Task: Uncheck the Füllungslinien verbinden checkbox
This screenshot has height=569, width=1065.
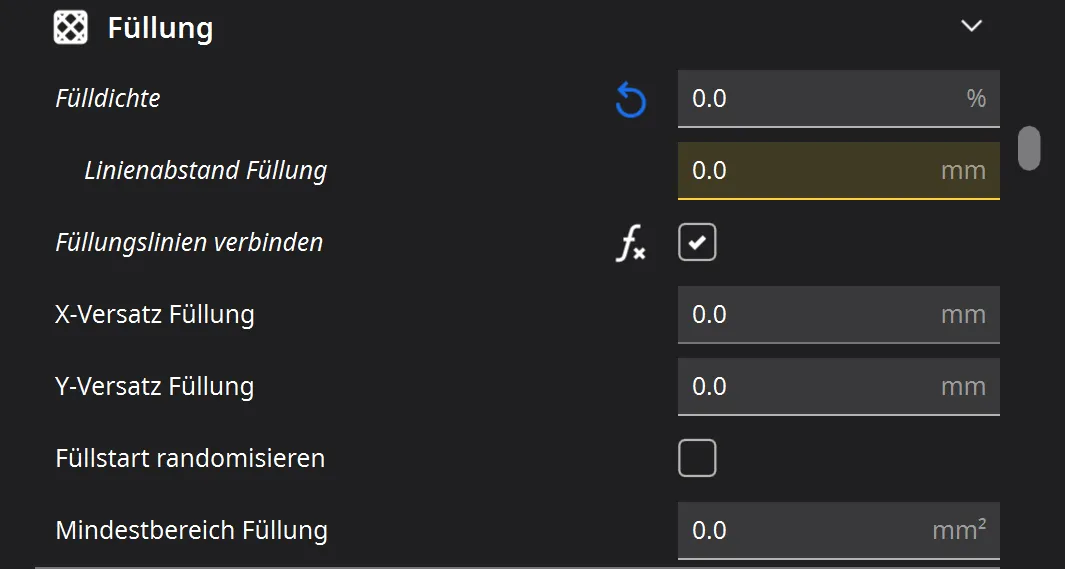Action: tap(697, 243)
